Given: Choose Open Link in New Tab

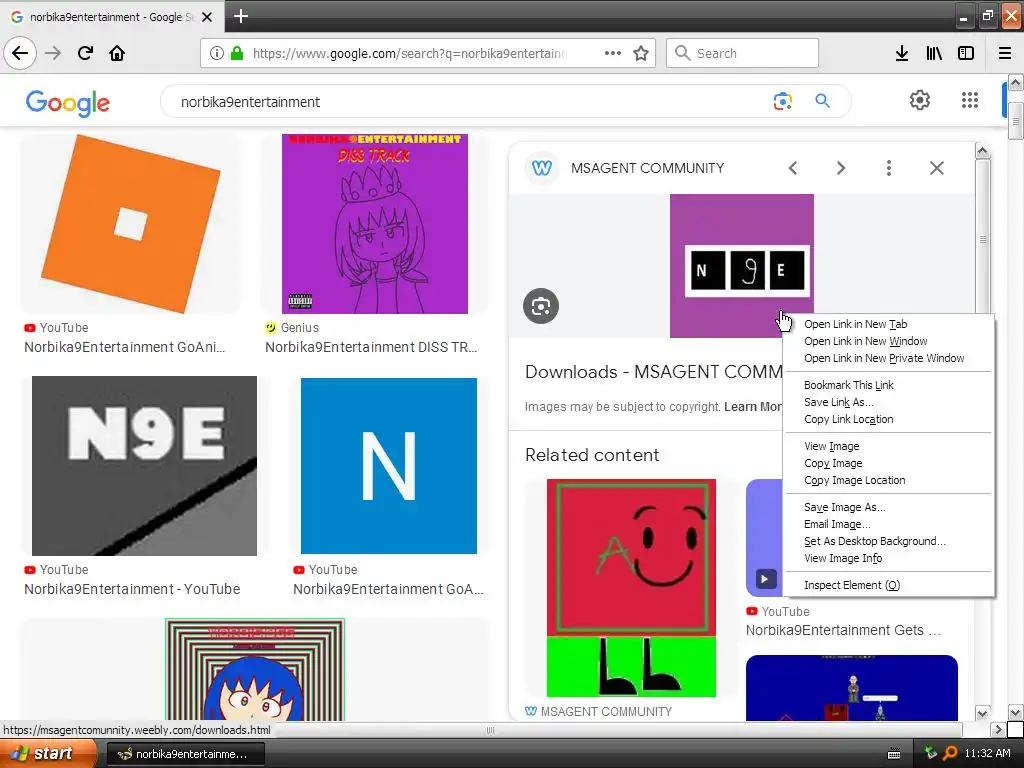Looking at the screenshot, I should point(856,324).
